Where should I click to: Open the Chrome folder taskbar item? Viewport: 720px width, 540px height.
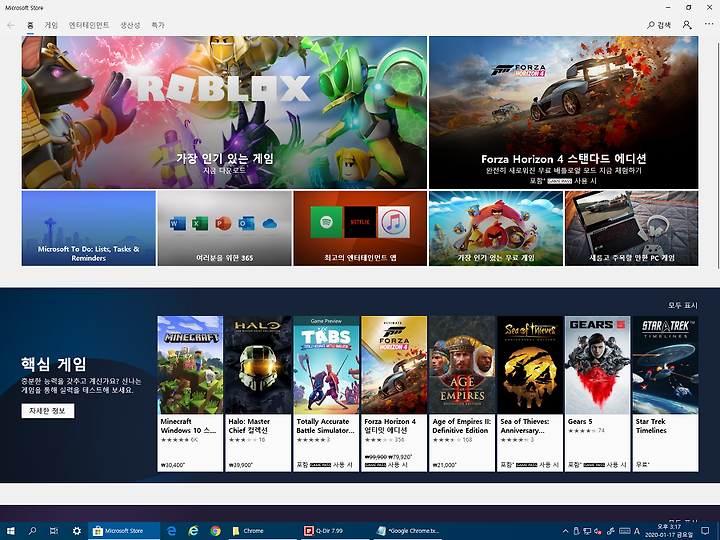coord(263,531)
